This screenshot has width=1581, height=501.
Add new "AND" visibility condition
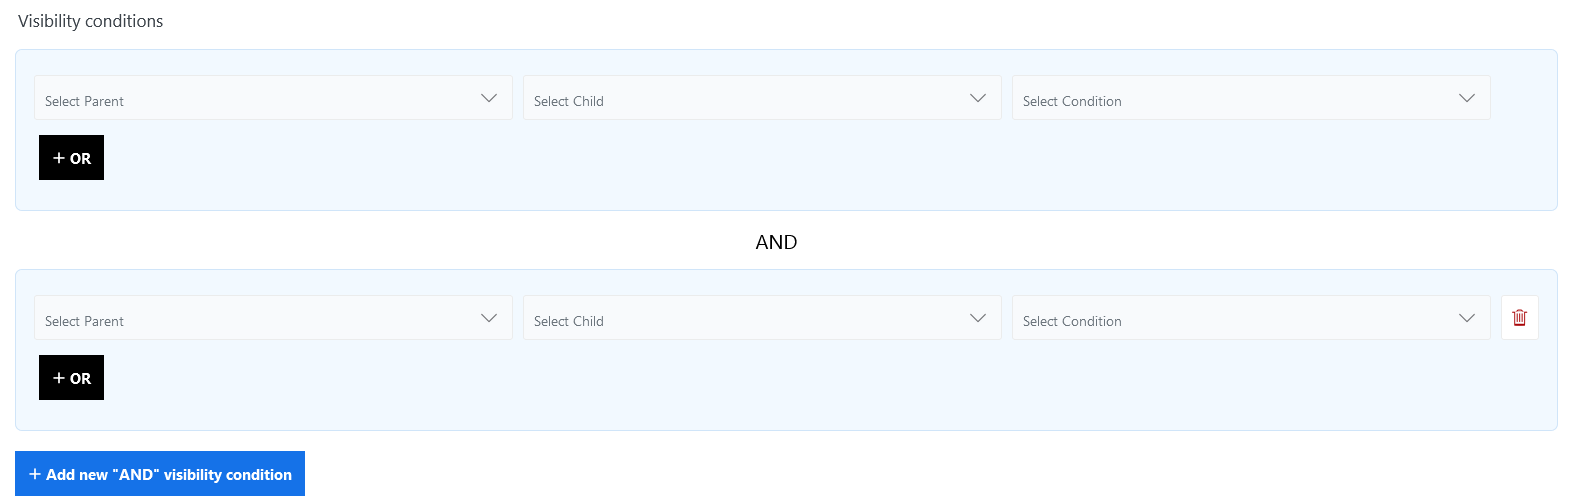pyautogui.click(x=160, y=474)
